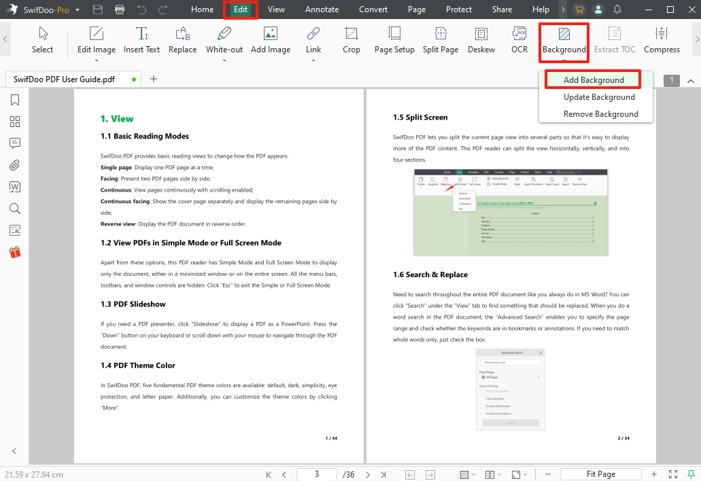Open the Bookmarks sidebar panel
The height and width of the screenshot is (481, 701).
coord(15,100)
